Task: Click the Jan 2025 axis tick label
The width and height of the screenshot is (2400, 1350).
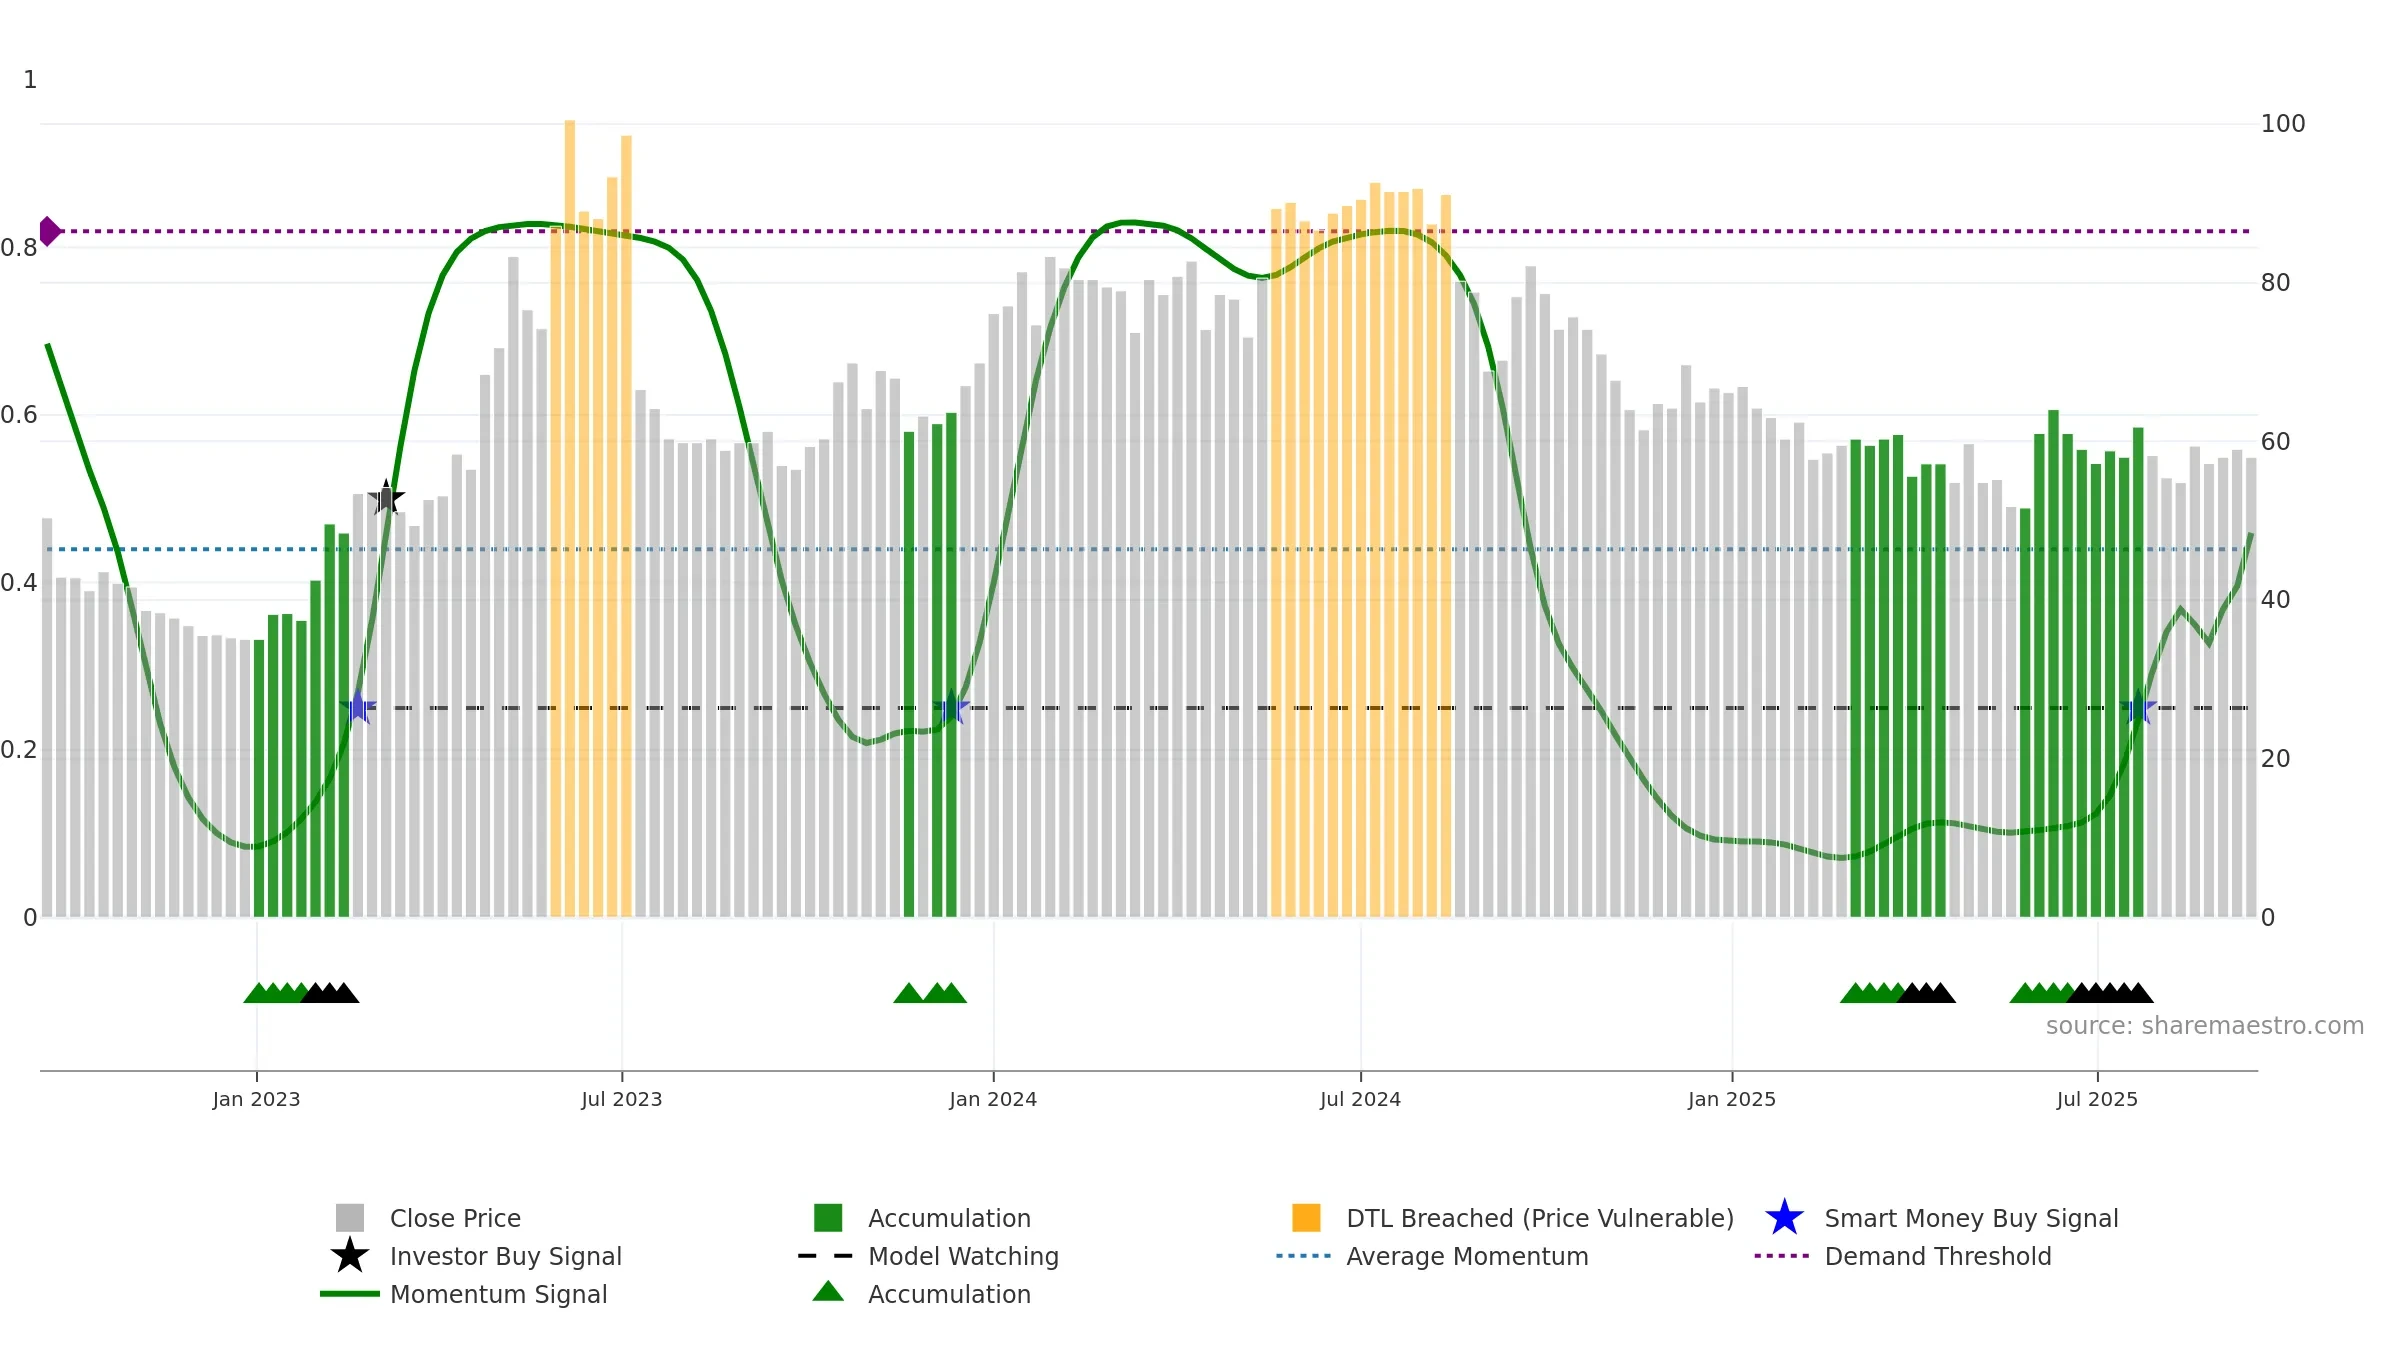Action: [1732, 1100]
